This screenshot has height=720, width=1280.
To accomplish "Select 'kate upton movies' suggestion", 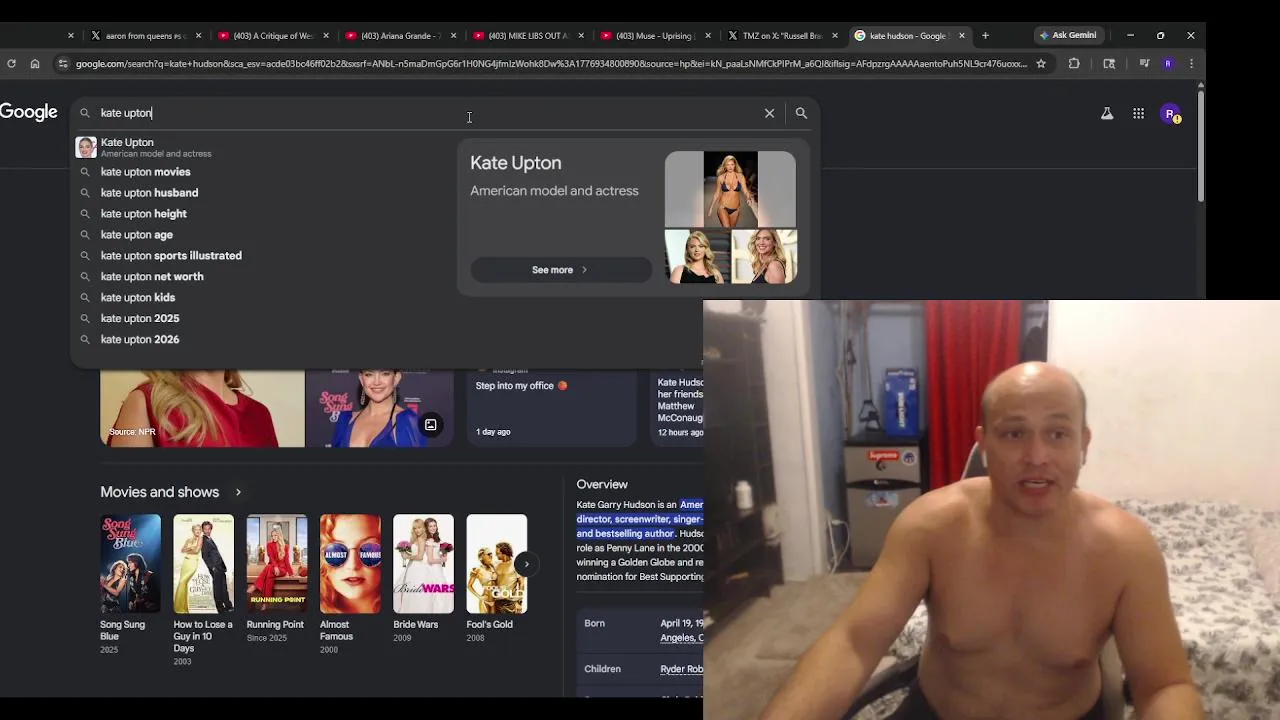I will 262,172.
